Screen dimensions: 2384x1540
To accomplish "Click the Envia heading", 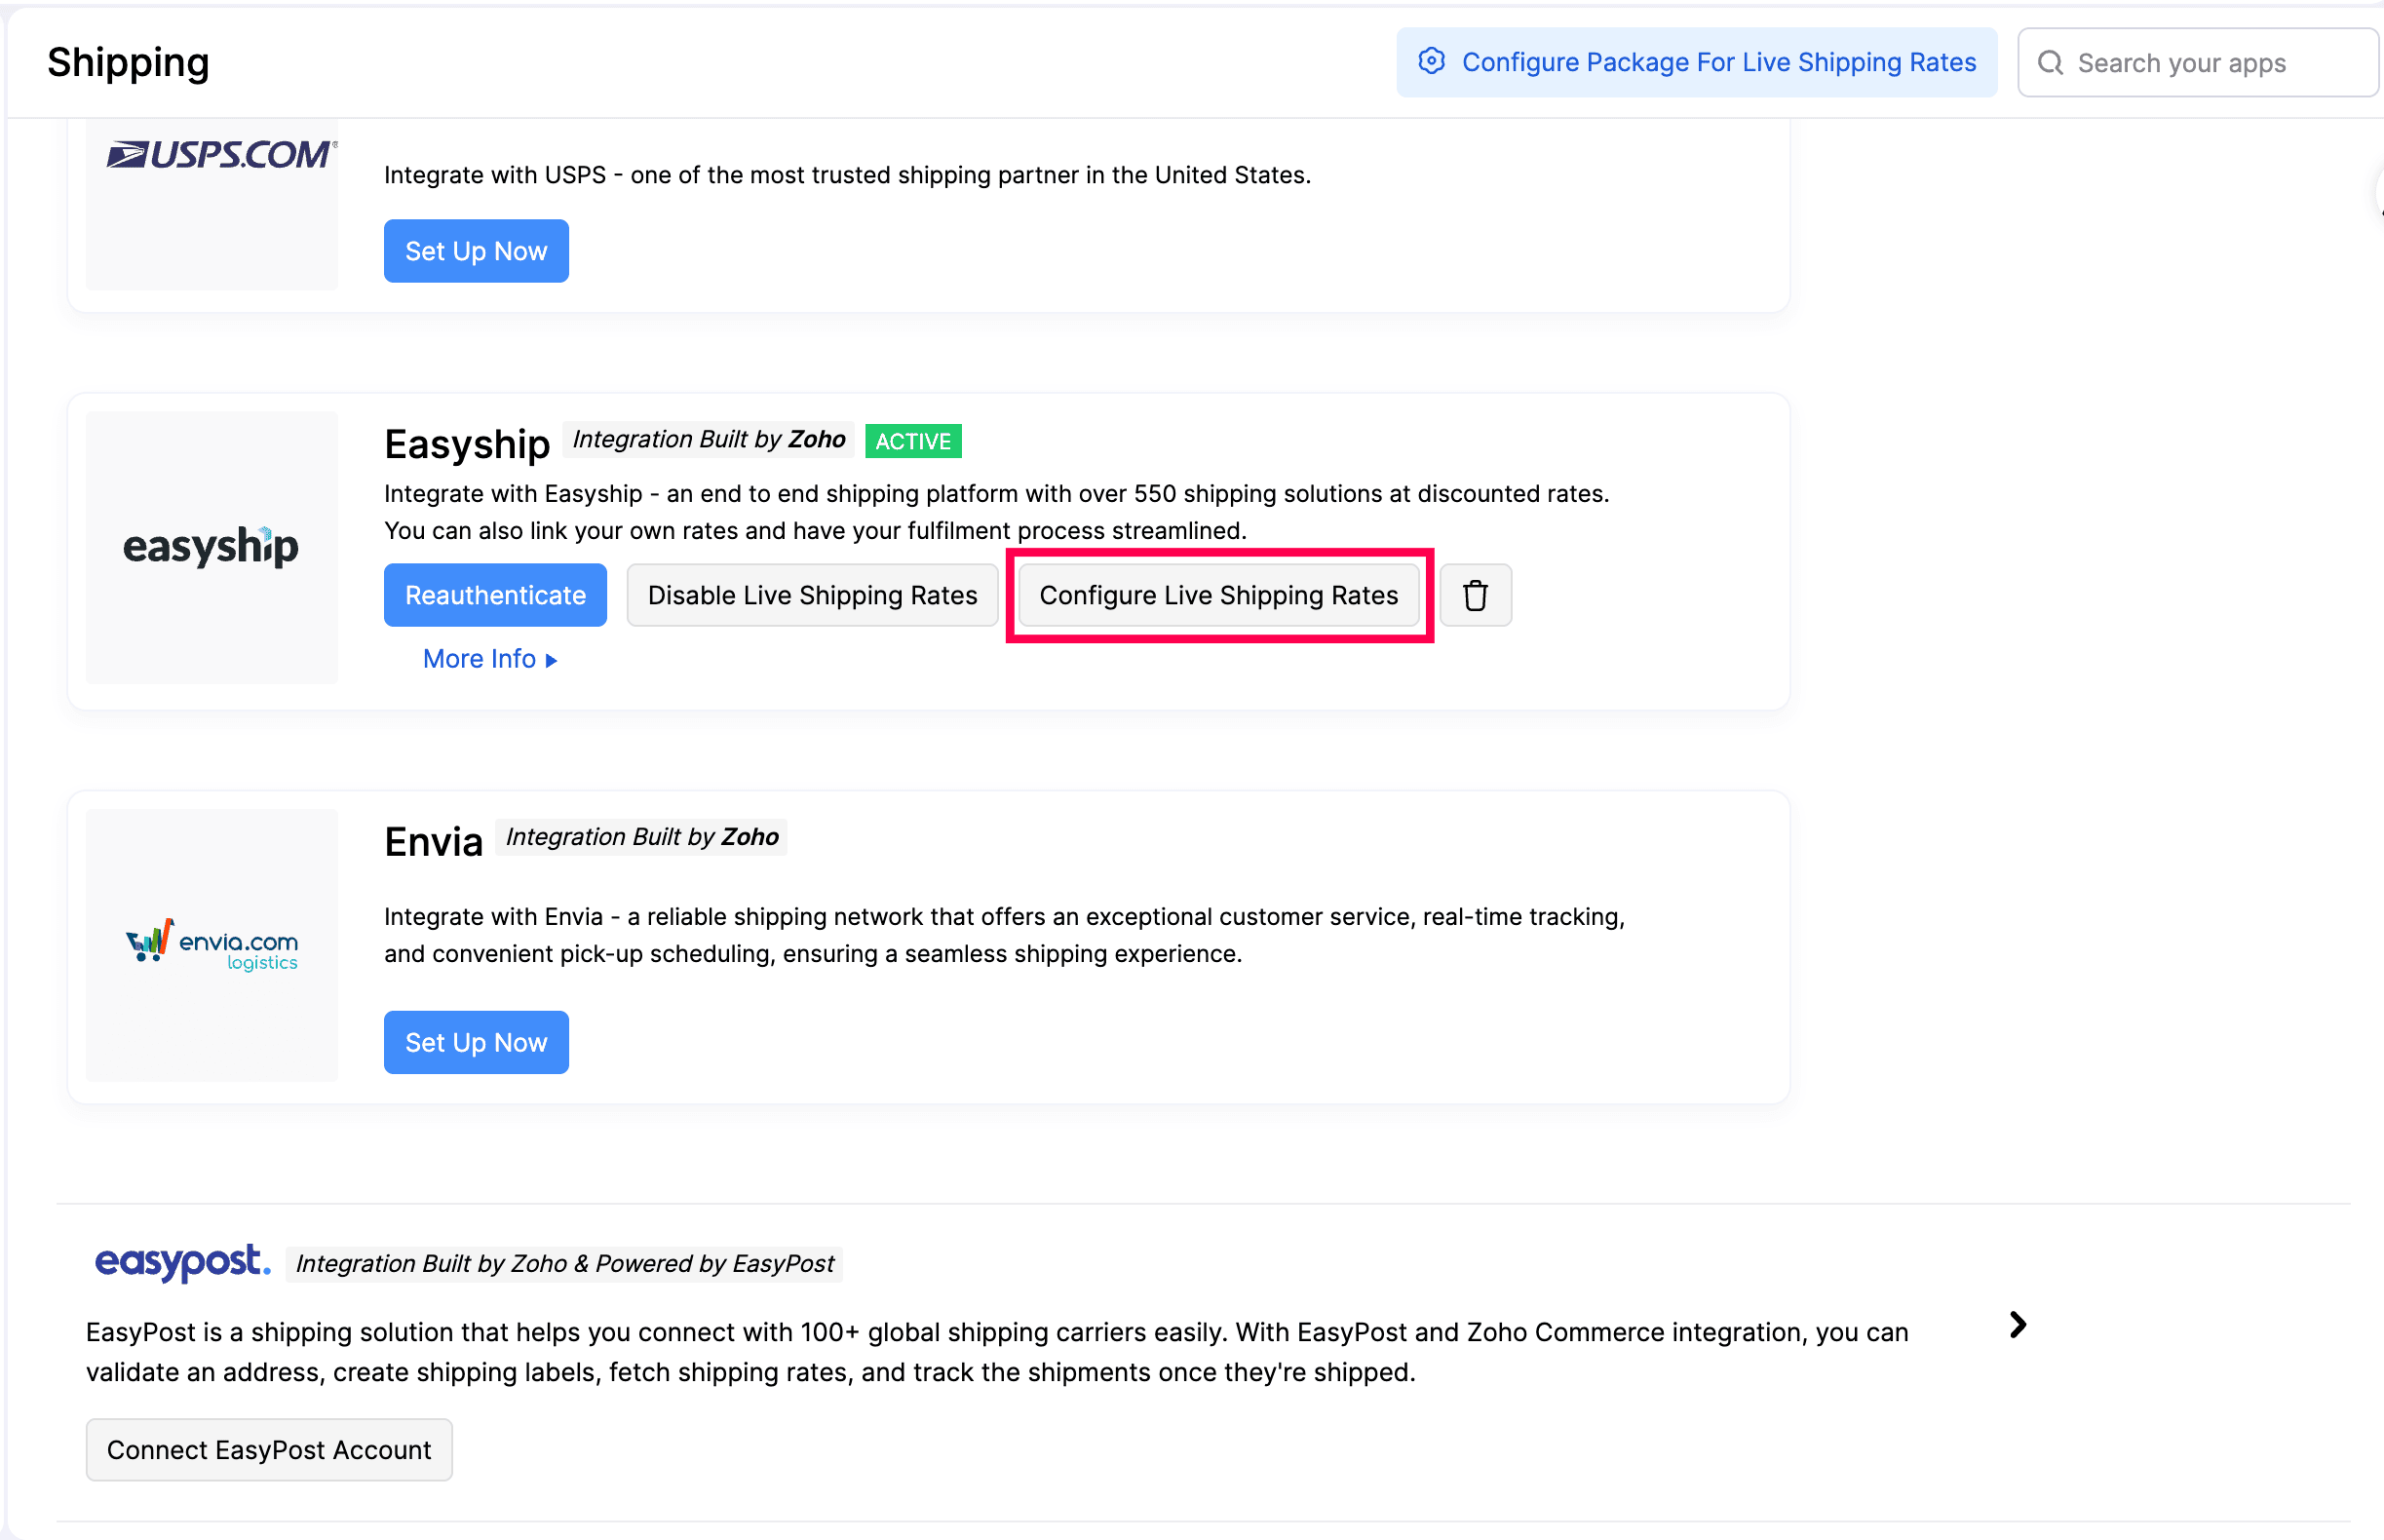I will pos(433,842).
